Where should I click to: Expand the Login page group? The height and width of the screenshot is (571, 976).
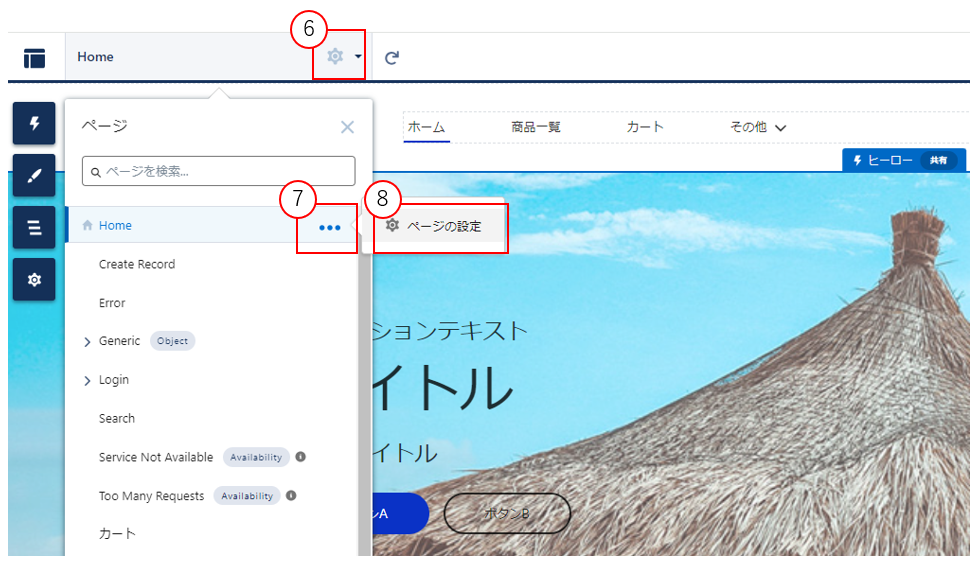[87, 380]
